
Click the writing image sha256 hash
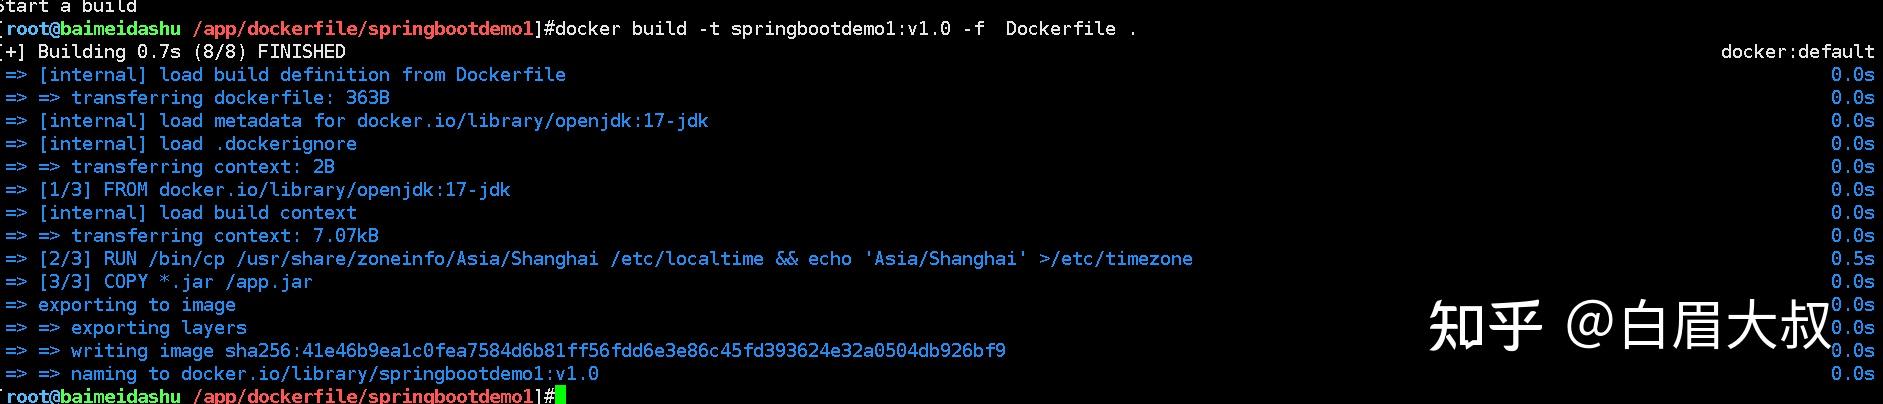click(615, 351)
